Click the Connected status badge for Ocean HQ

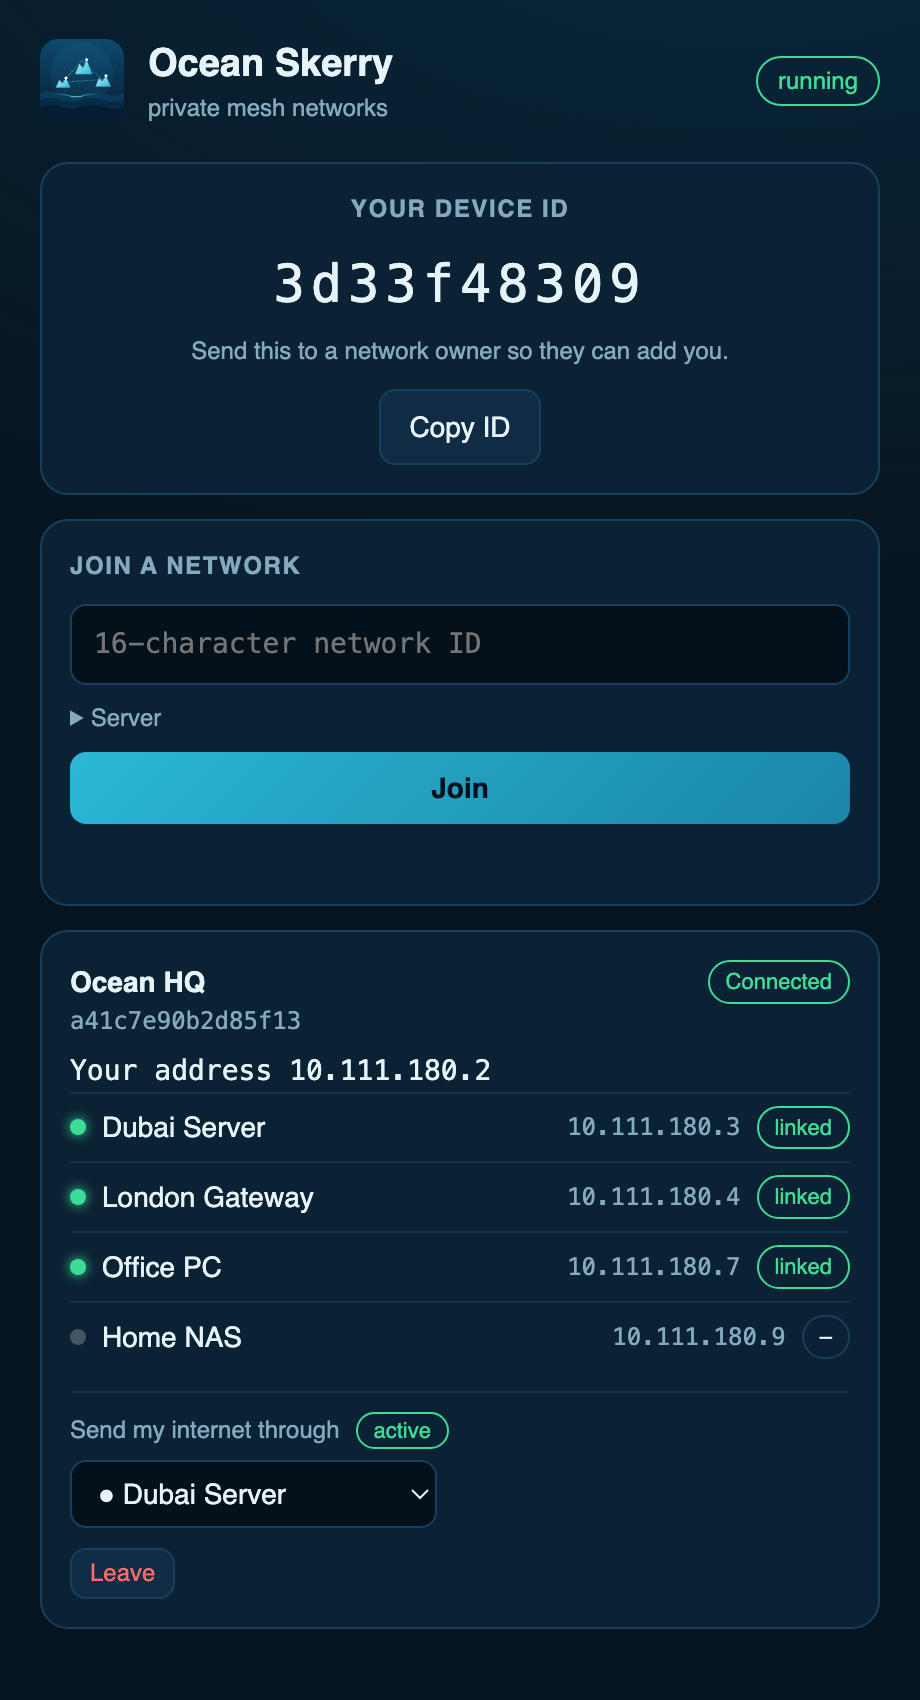click(779, 982)
